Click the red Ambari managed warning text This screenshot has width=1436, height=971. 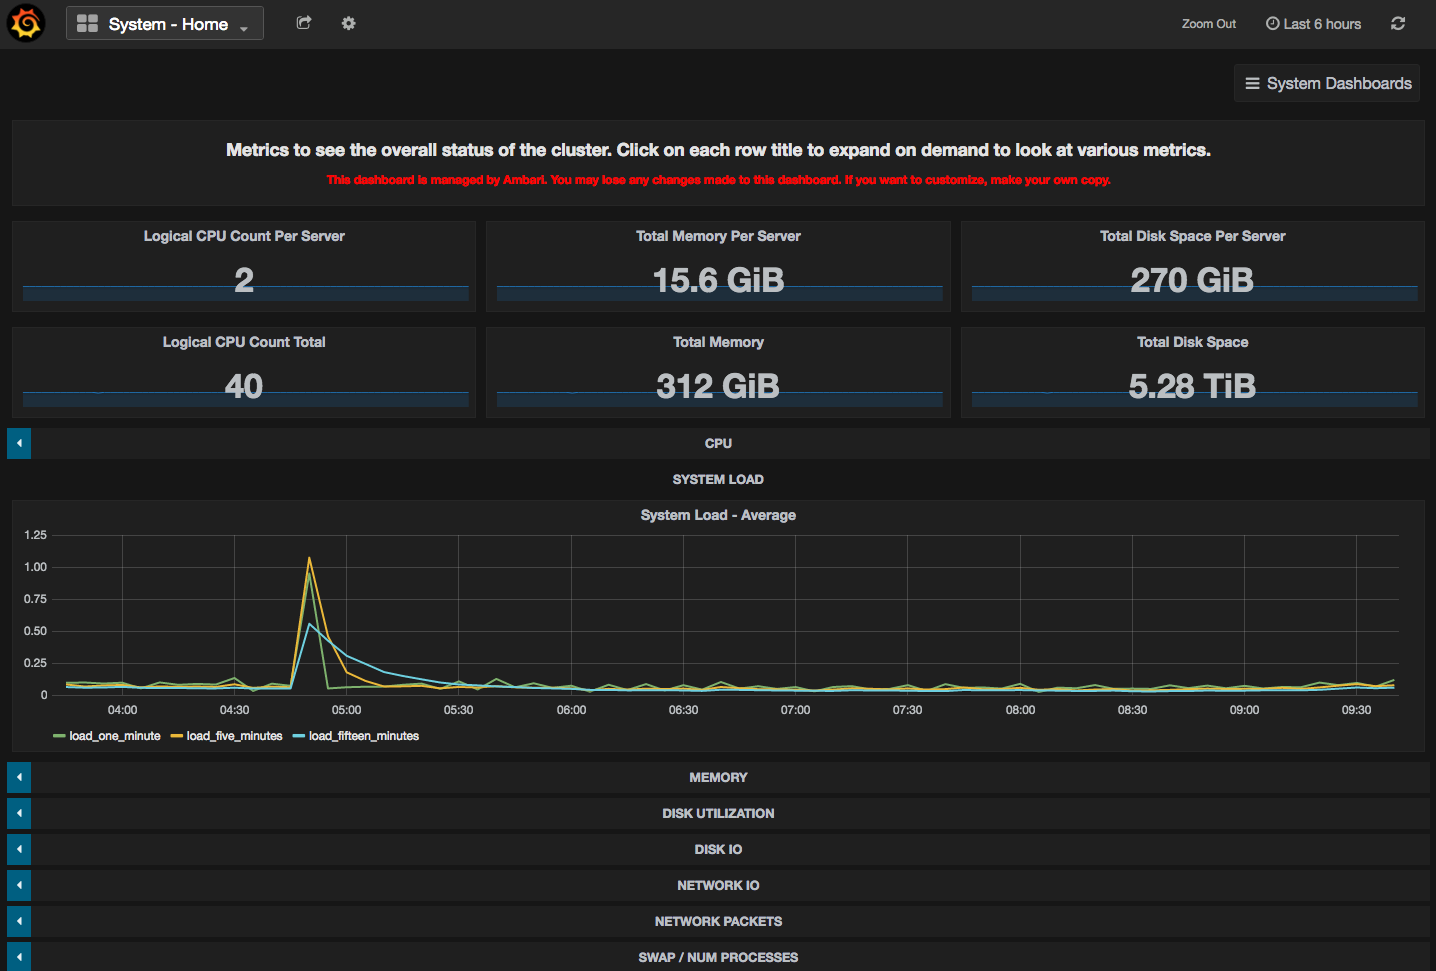718,180
